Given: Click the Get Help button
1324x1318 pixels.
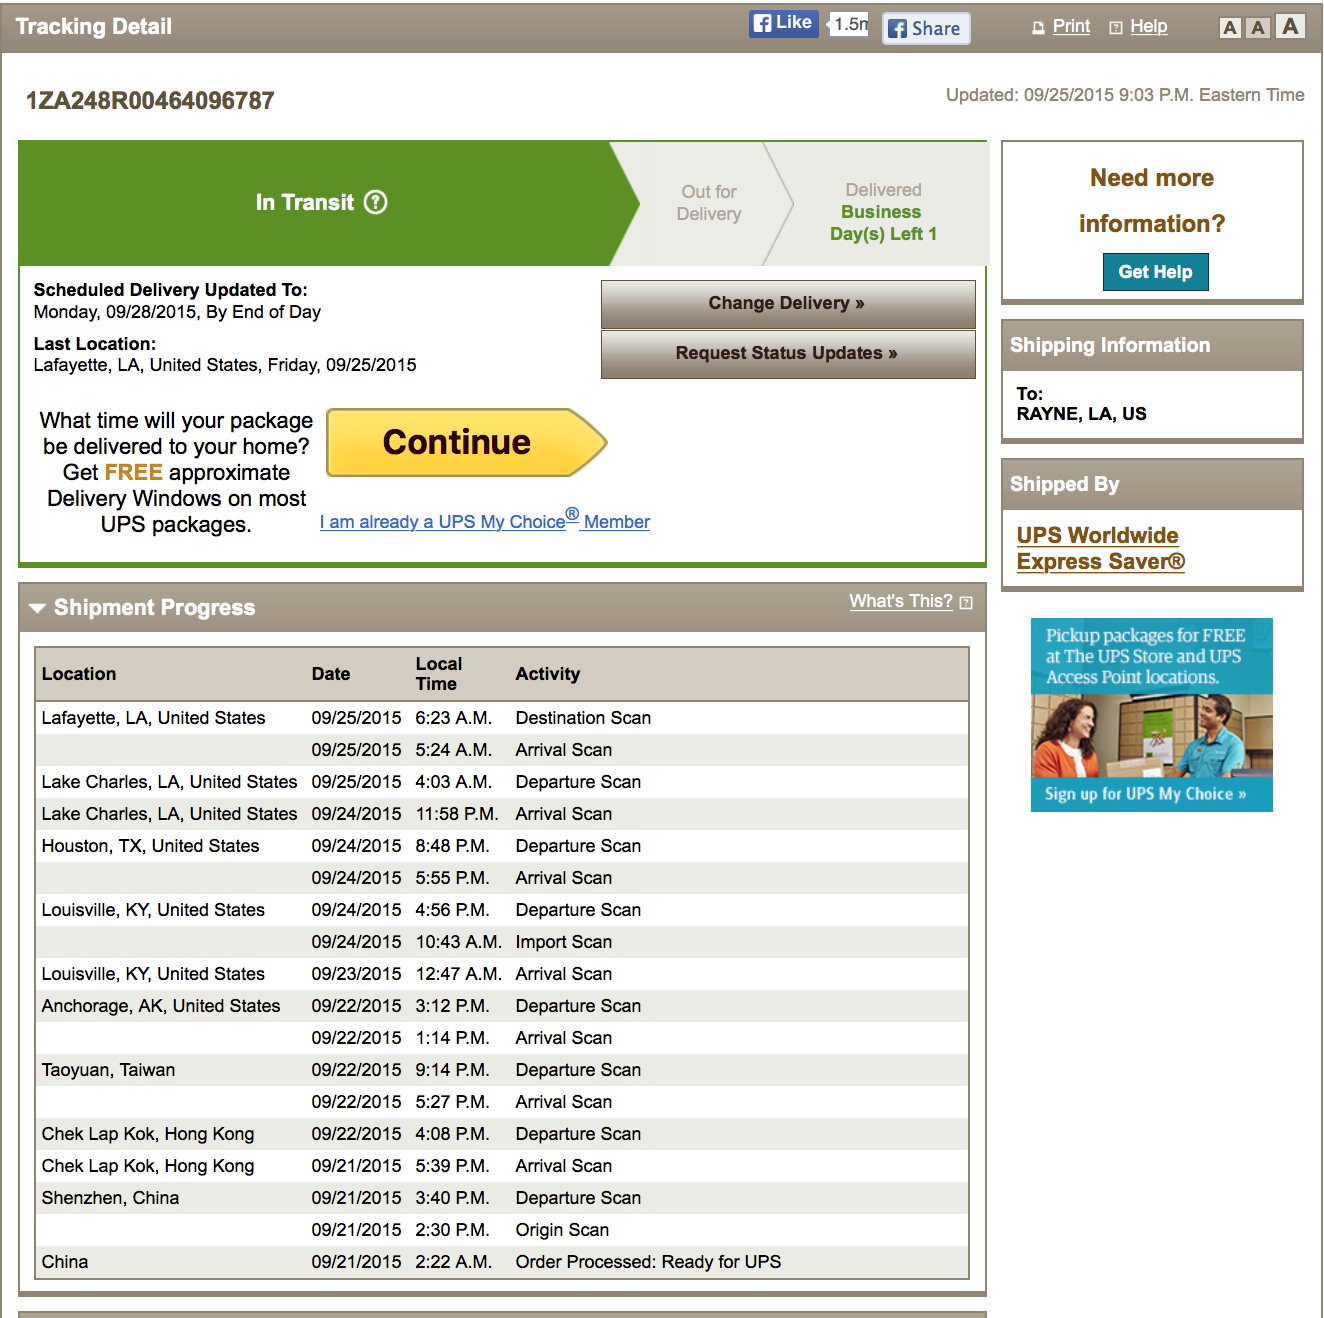Looking at the screenshot, I should click(x=1155, y=272).
